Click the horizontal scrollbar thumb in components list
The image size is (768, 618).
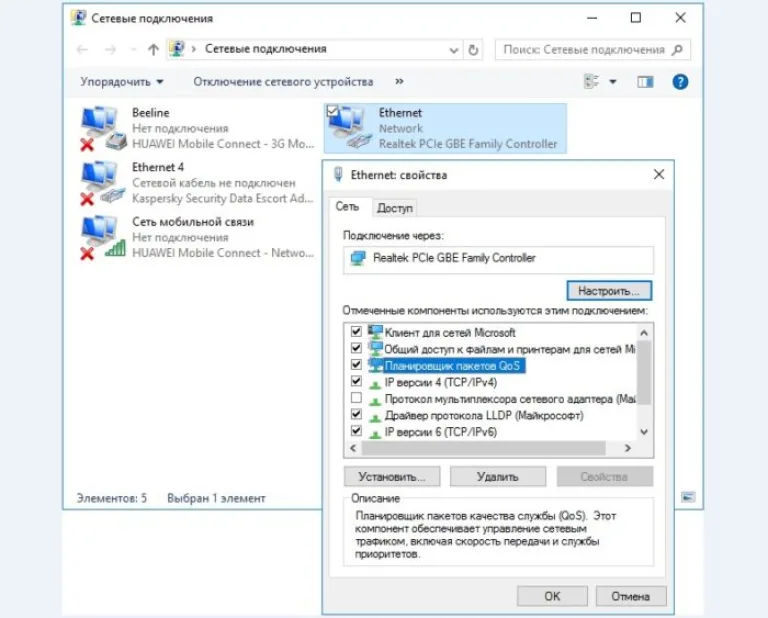pyautogui.click(x=483, y=448)
